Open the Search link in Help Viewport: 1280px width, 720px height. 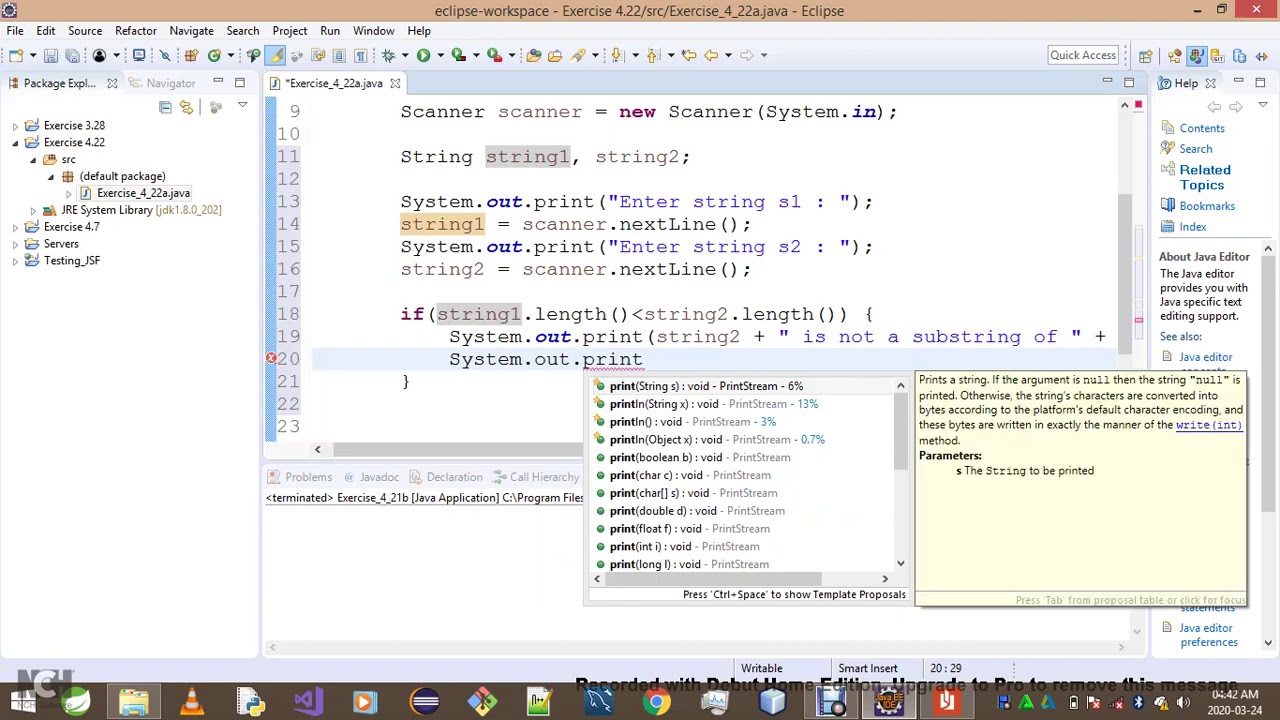(1195, 149)
